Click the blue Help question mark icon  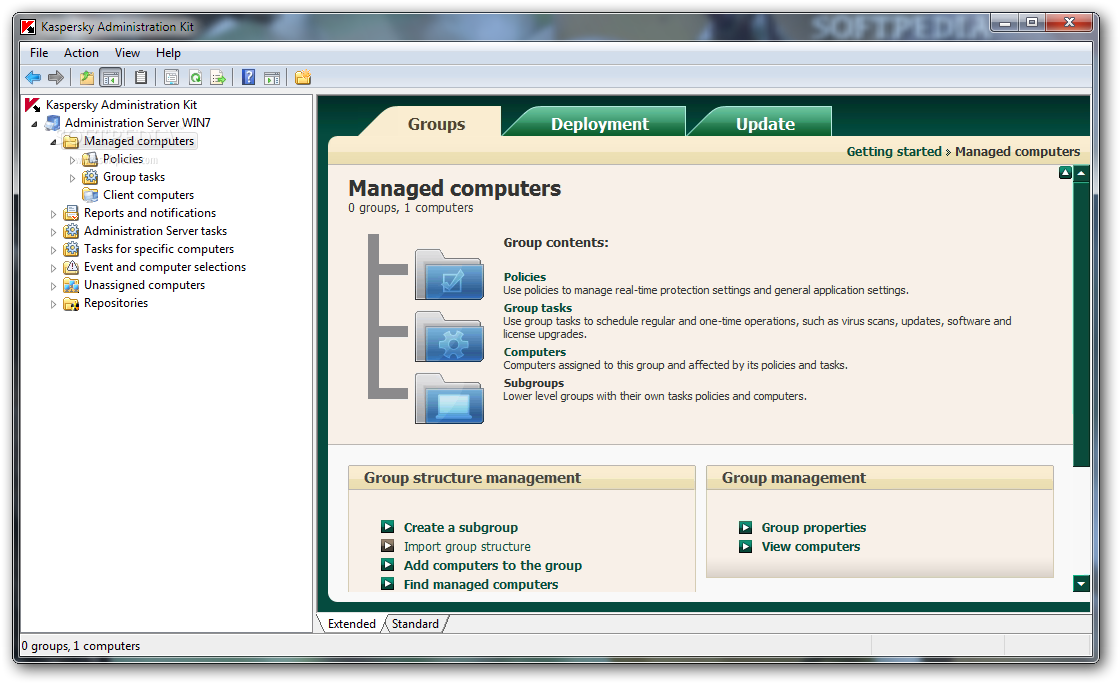pos(249,77)
